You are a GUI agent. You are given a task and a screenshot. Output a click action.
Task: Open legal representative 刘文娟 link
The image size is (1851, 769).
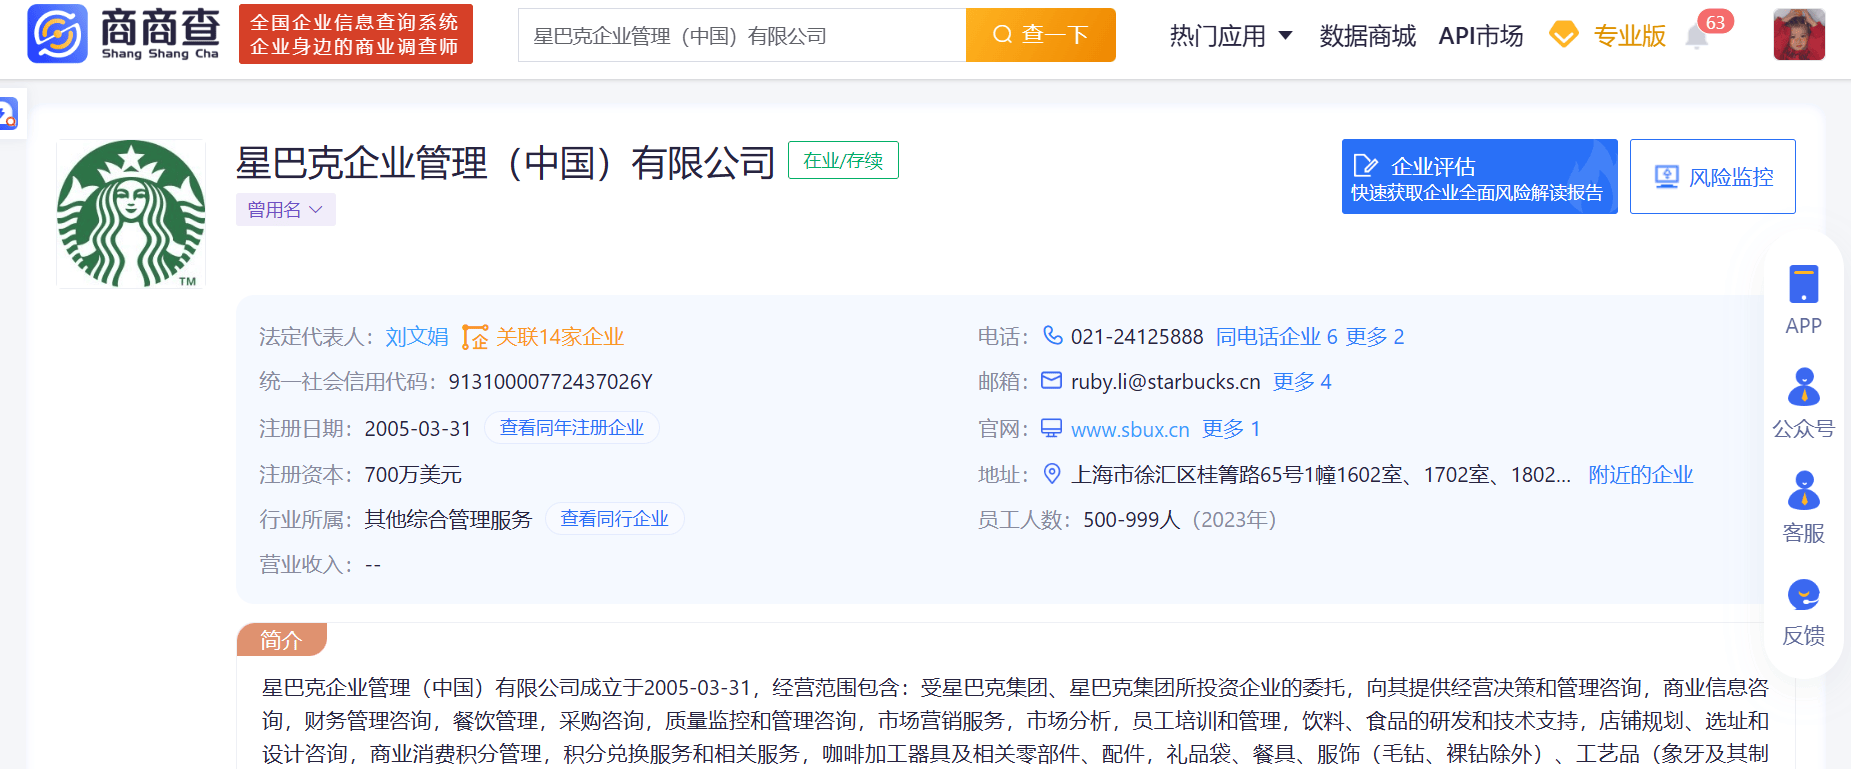417,337
